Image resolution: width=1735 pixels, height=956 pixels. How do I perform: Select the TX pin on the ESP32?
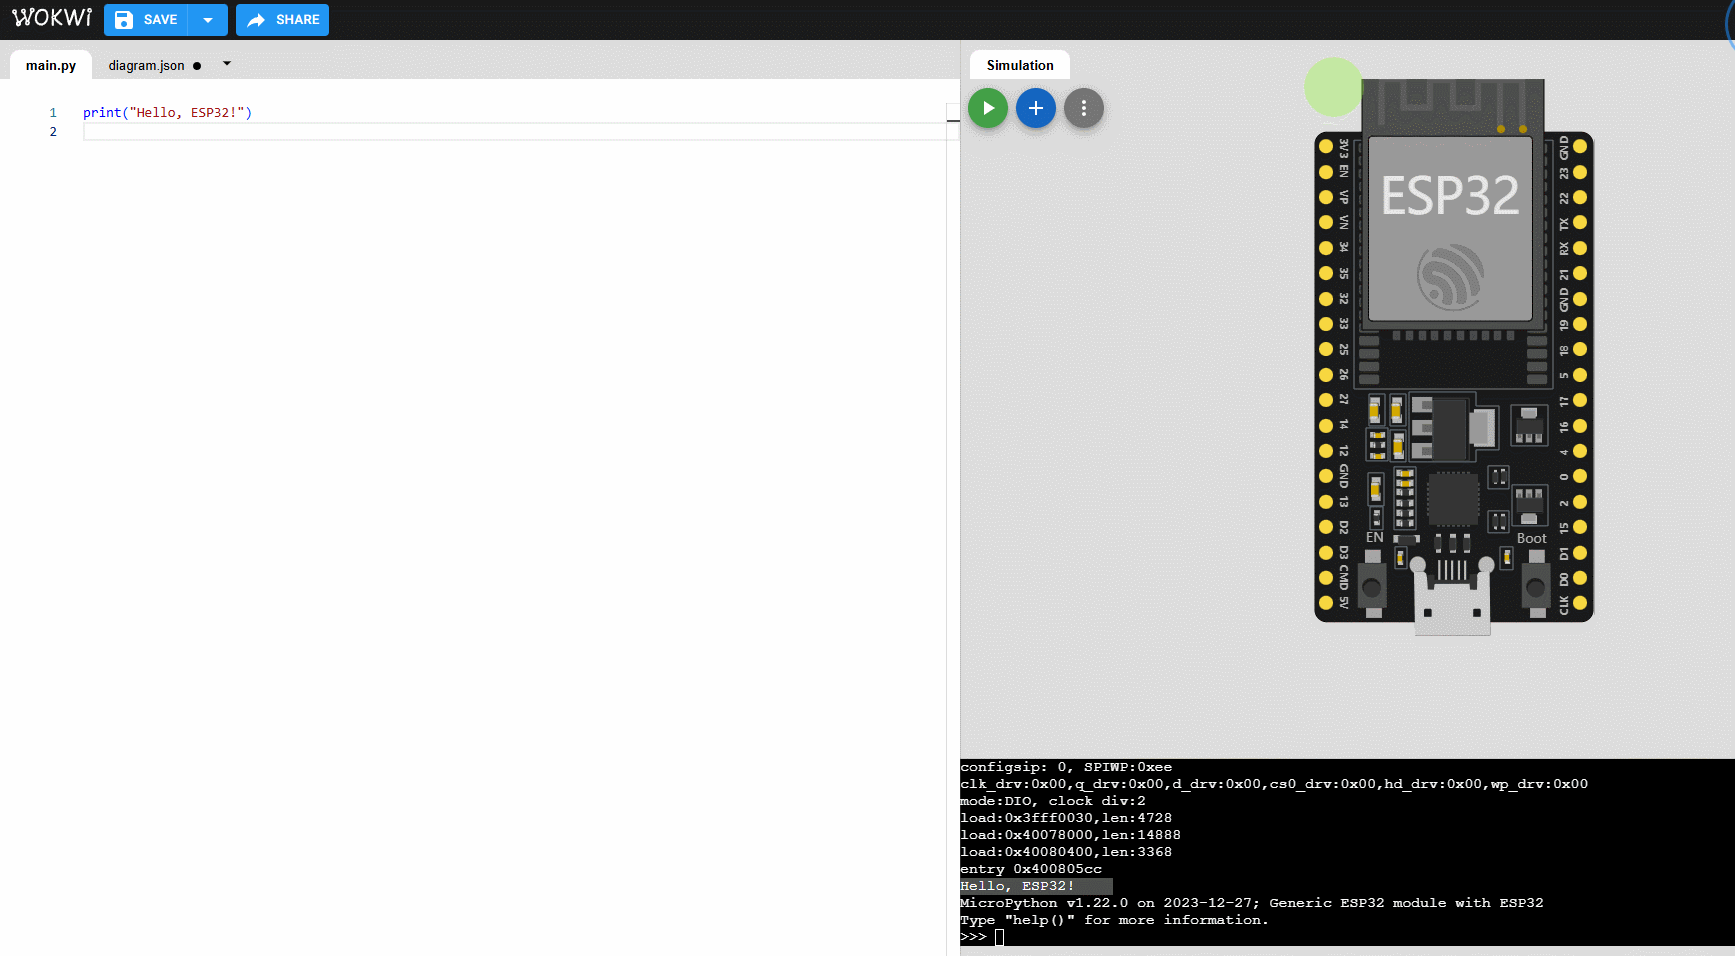click(x=1580, y=222)
